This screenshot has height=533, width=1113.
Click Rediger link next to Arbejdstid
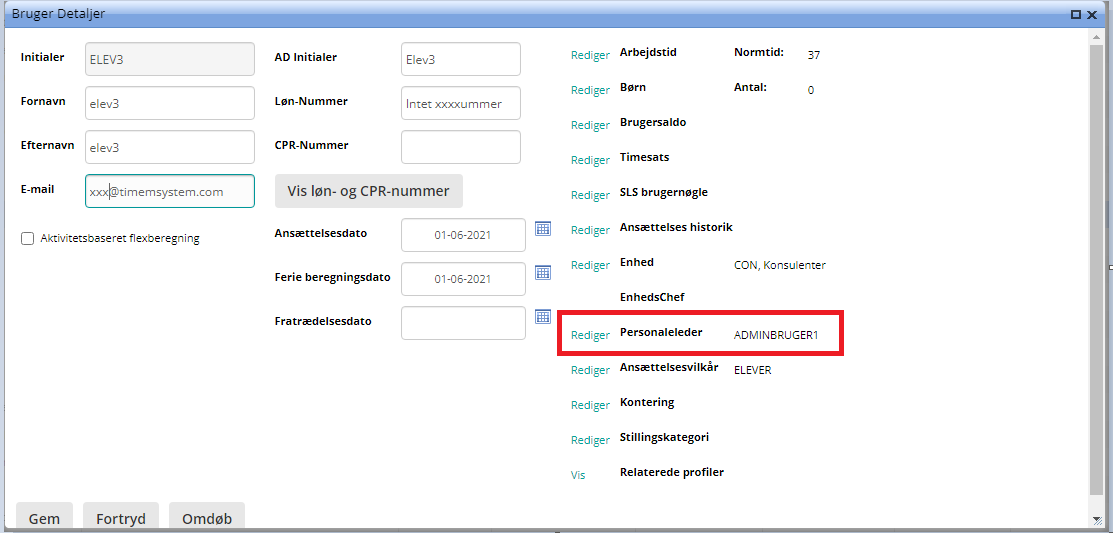click(x=590, y=56)
